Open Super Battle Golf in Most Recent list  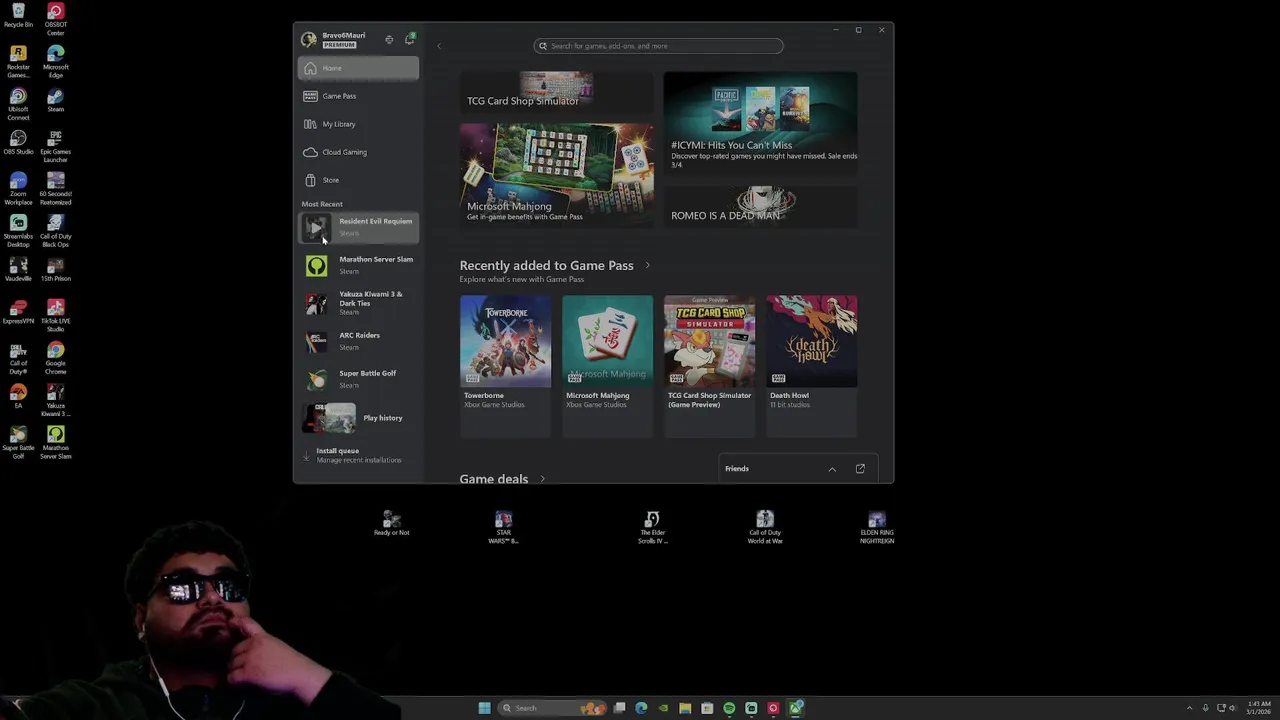pos(358,379)
